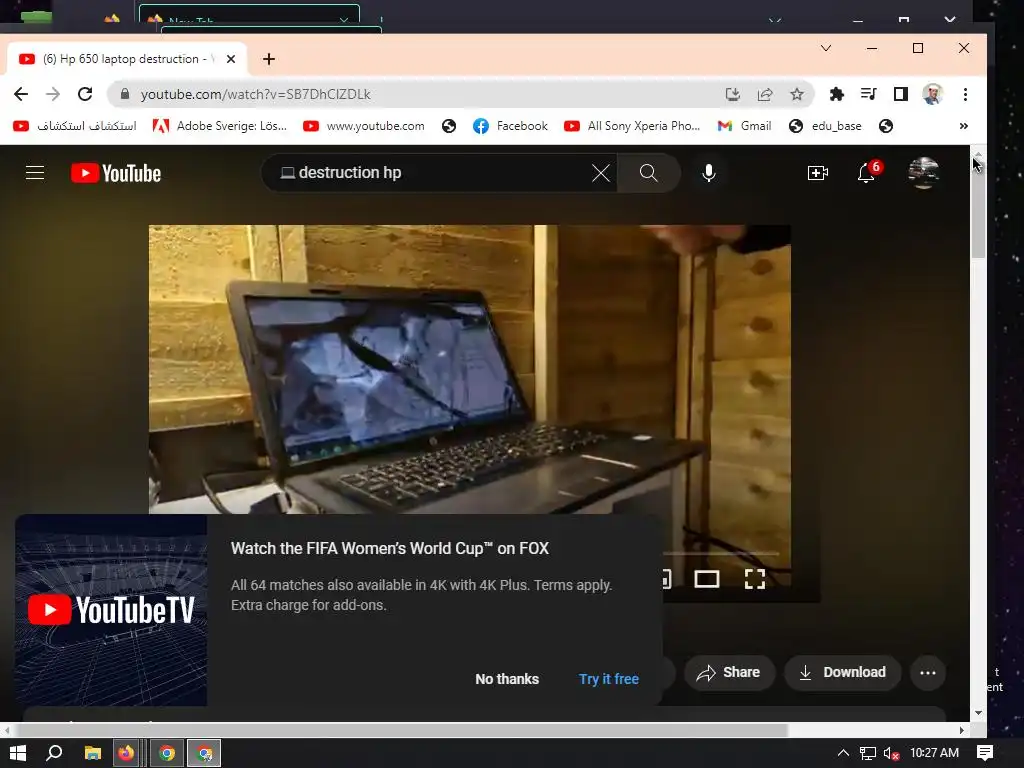Go back in browser history
This screenshot has width=1024, height=768.
pos(21,94)
